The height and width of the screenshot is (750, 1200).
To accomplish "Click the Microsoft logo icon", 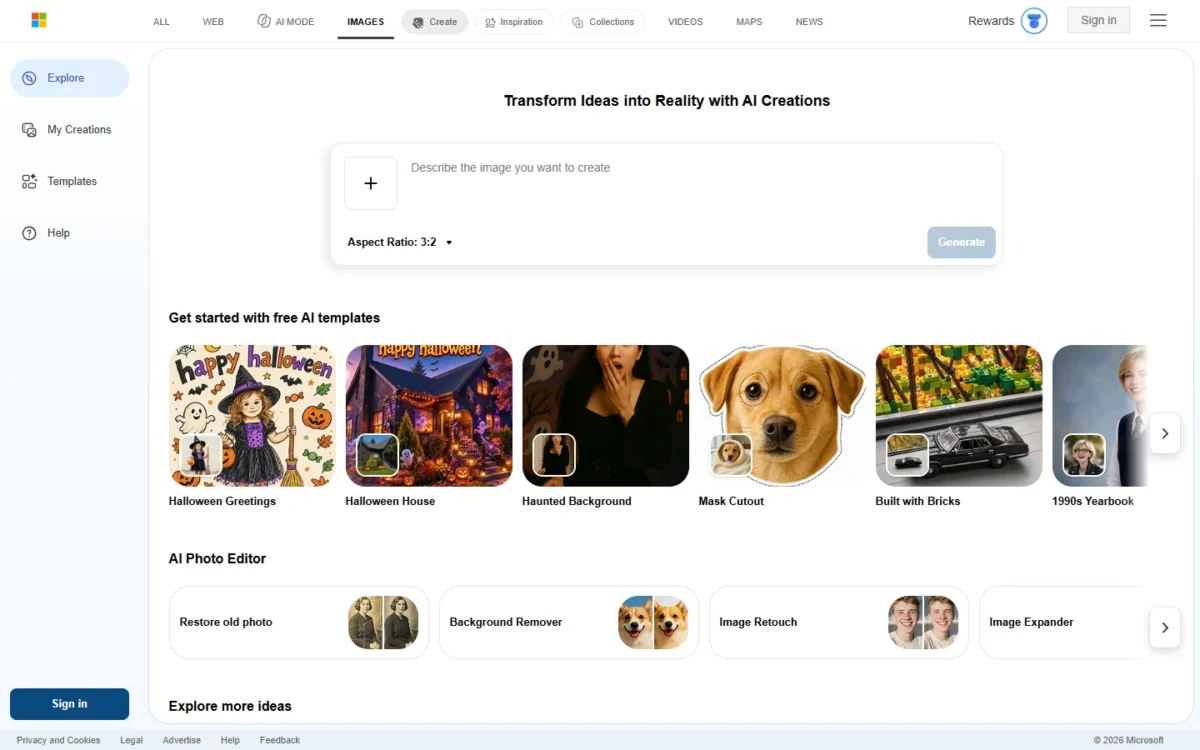I will (39, 20).
